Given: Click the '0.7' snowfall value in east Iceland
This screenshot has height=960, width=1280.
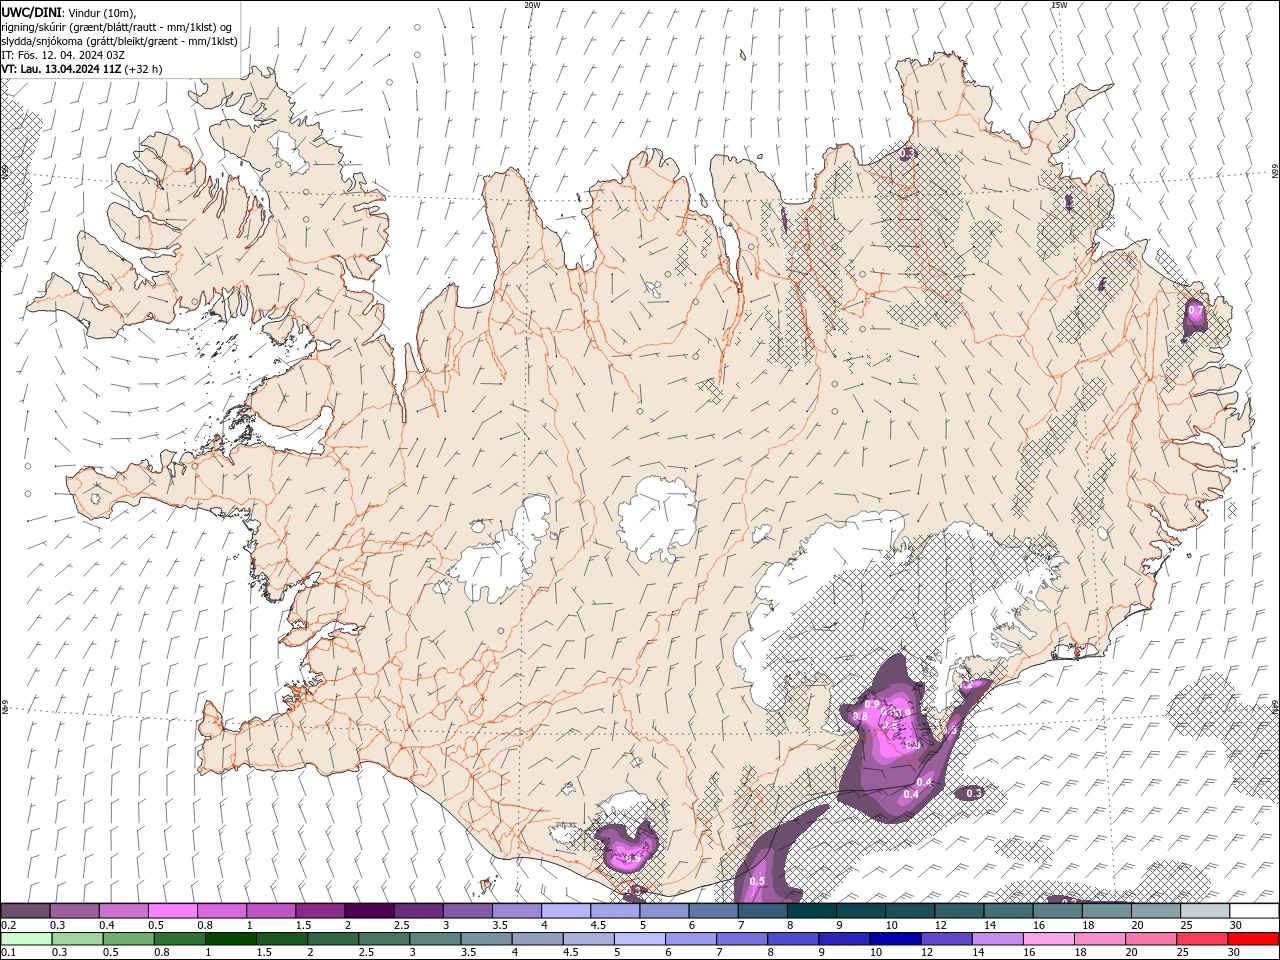Looking at the screenshot, I should click(x=1194, y=312).
